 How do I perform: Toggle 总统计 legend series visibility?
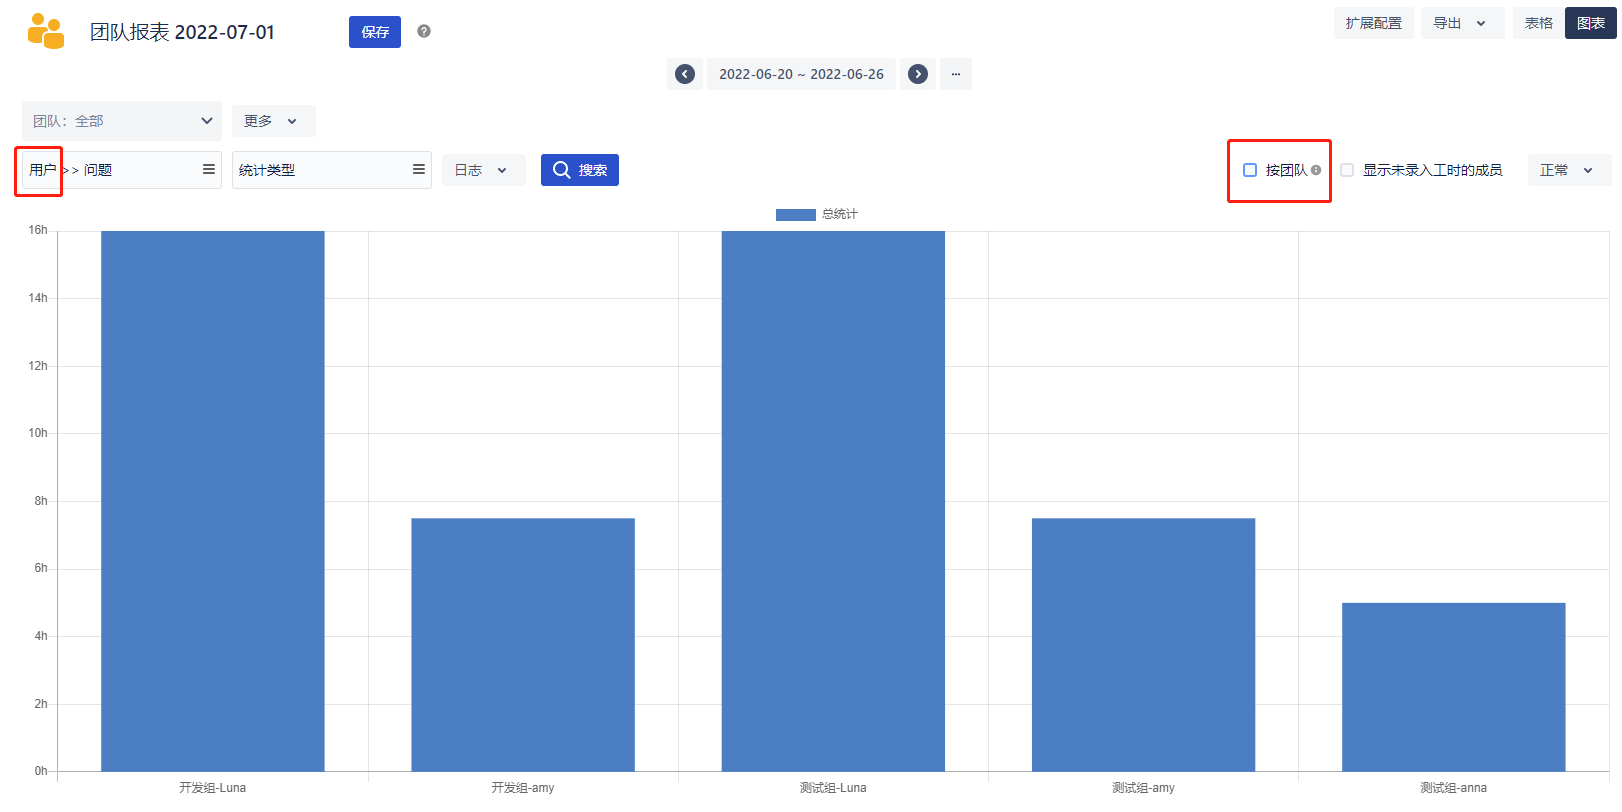pos(796,214)
